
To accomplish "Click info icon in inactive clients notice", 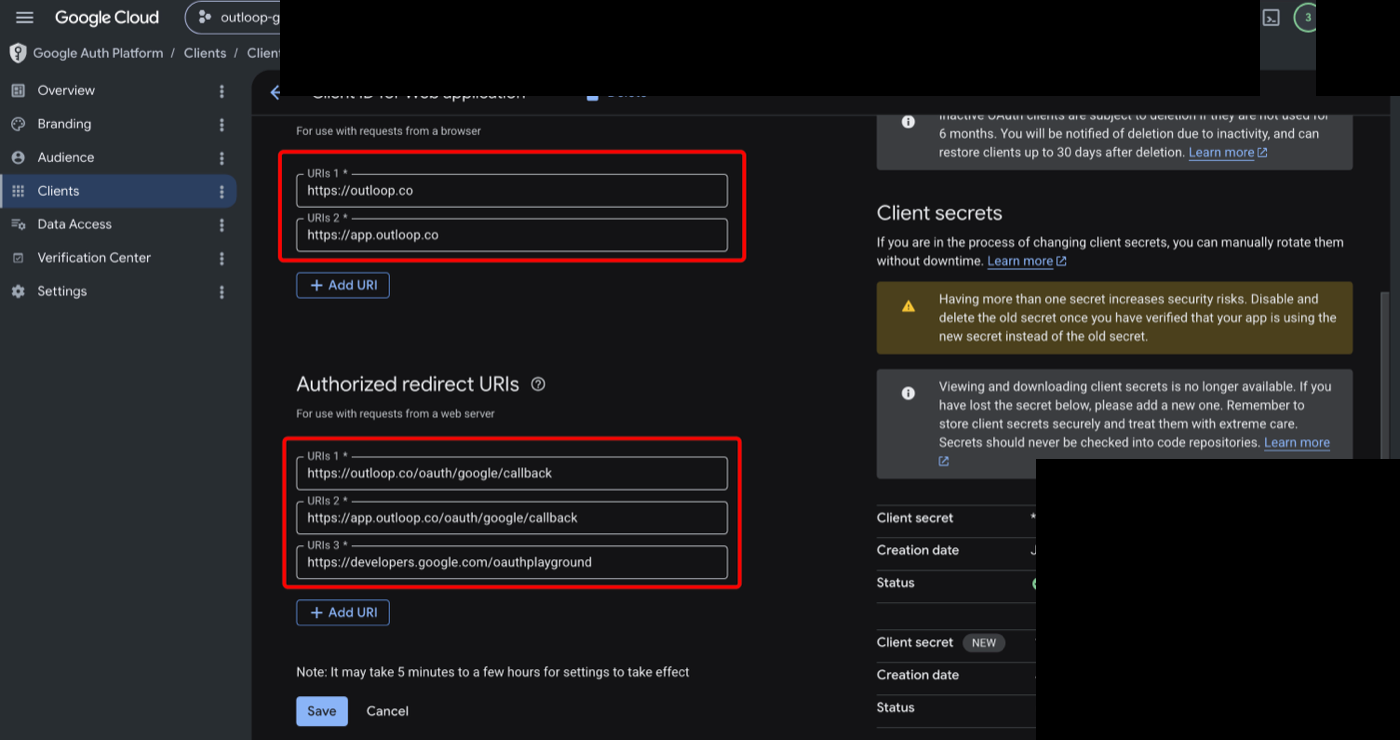I will point(908,122).
